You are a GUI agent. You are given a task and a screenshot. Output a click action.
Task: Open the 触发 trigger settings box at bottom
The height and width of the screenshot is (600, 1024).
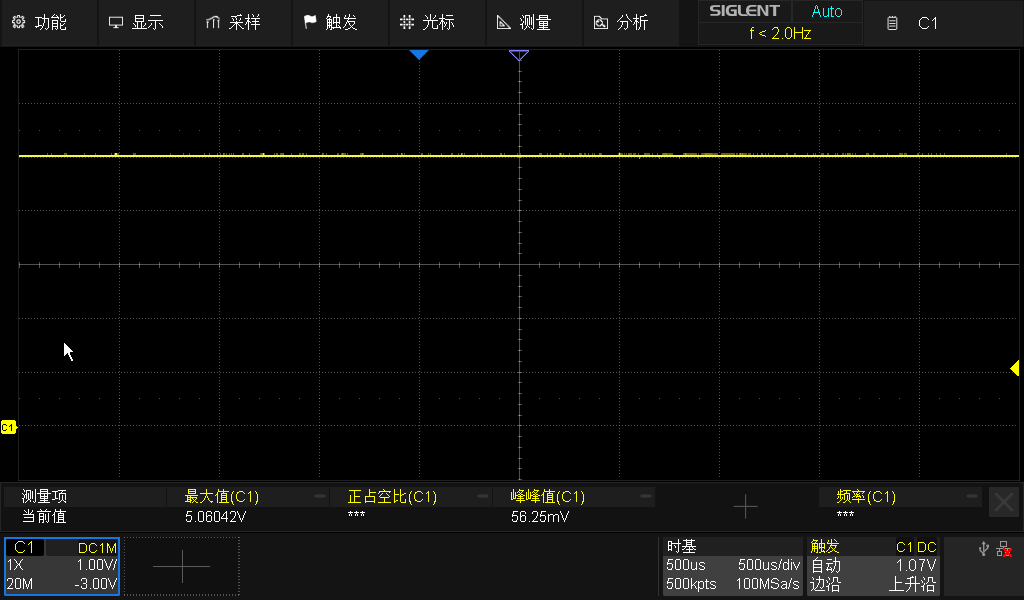click(873, 565)
